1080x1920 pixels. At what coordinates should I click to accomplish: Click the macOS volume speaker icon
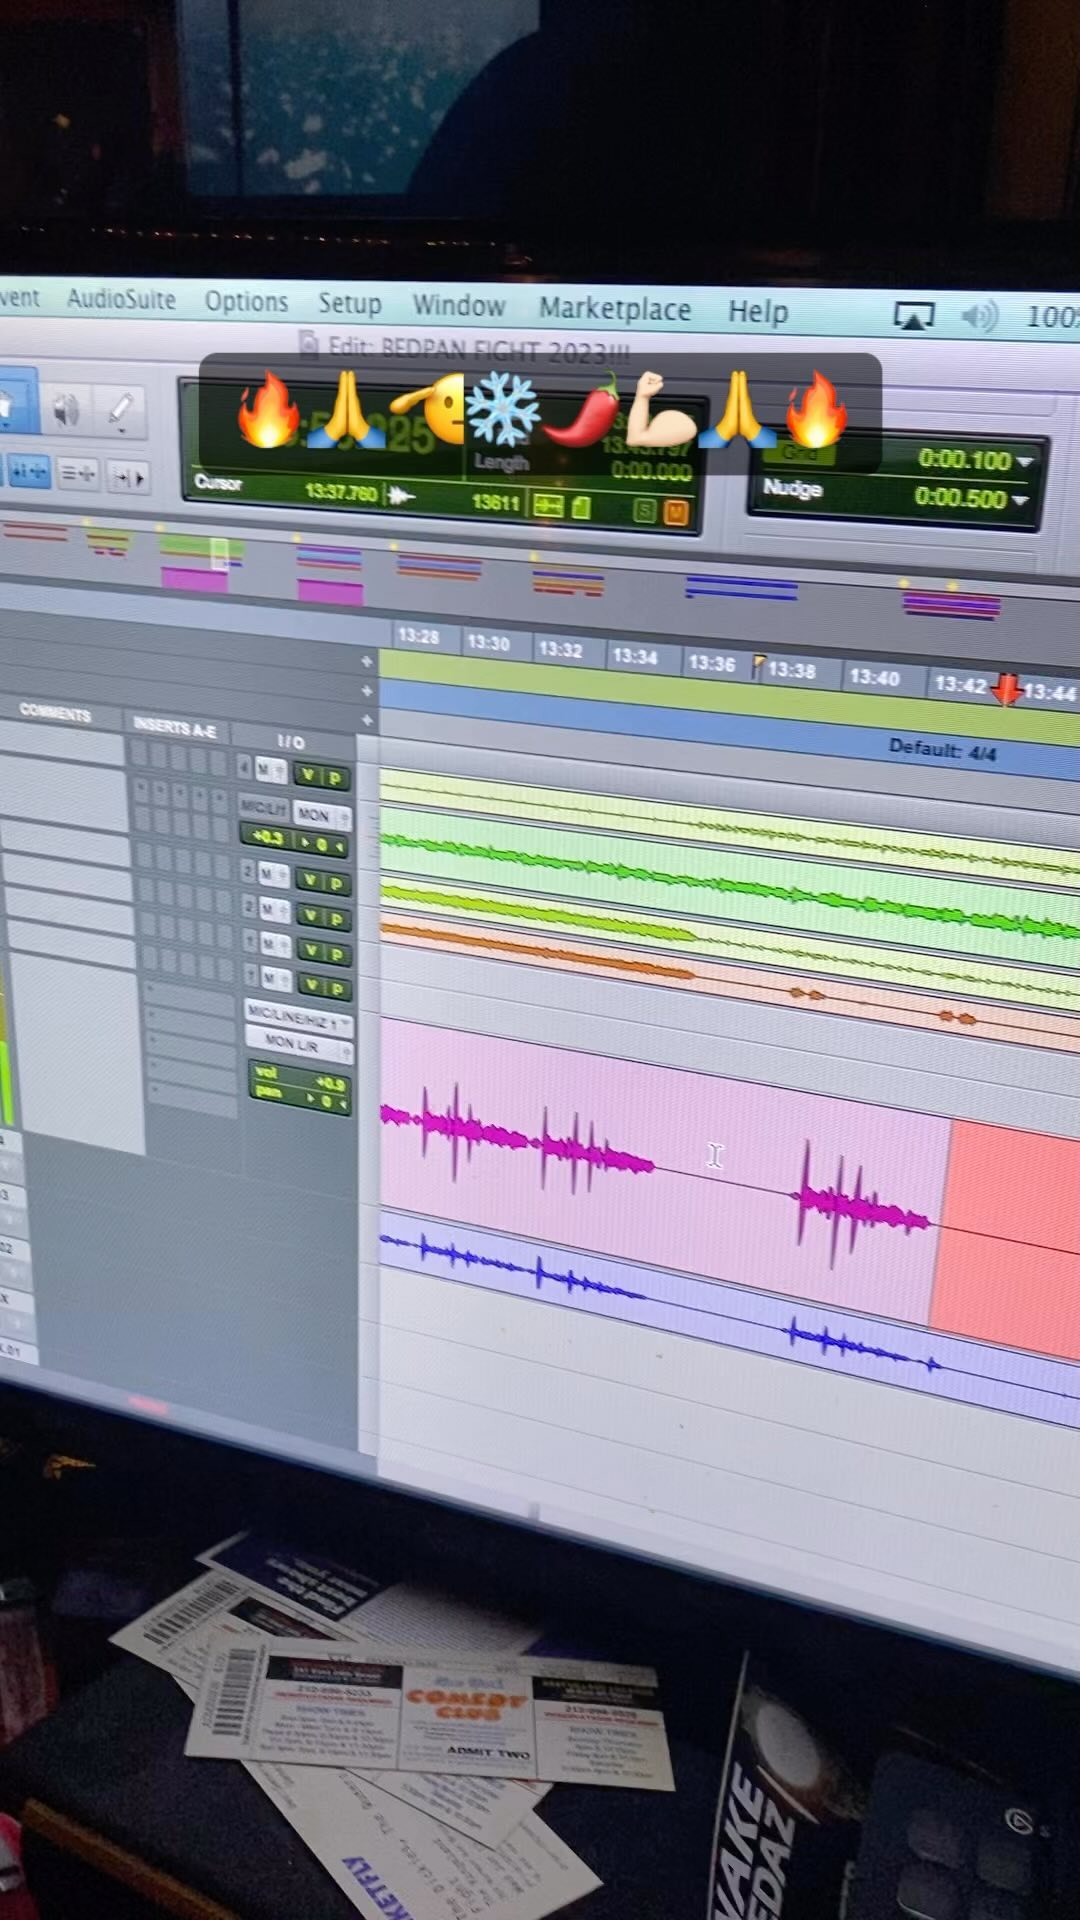point(979,317)
